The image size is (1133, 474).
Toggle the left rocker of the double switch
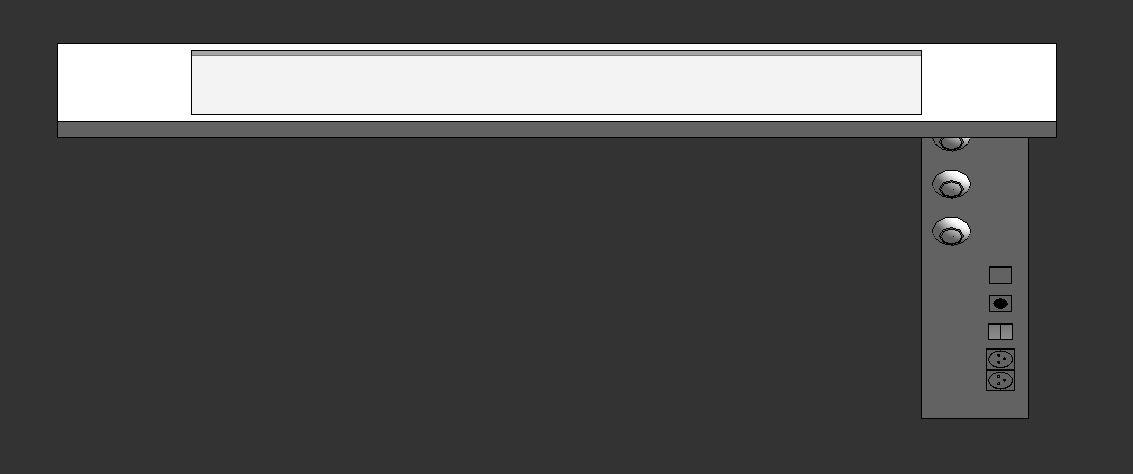pyautogui.click(x=994, y=332)
